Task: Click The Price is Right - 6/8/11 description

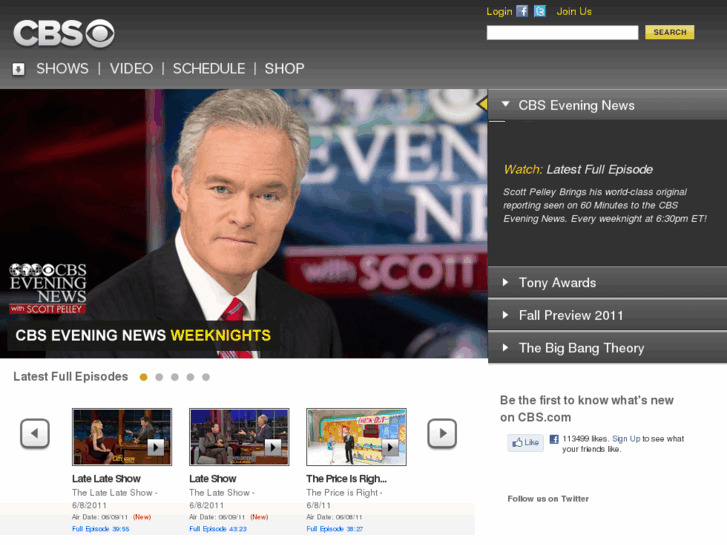Action: 344,499
